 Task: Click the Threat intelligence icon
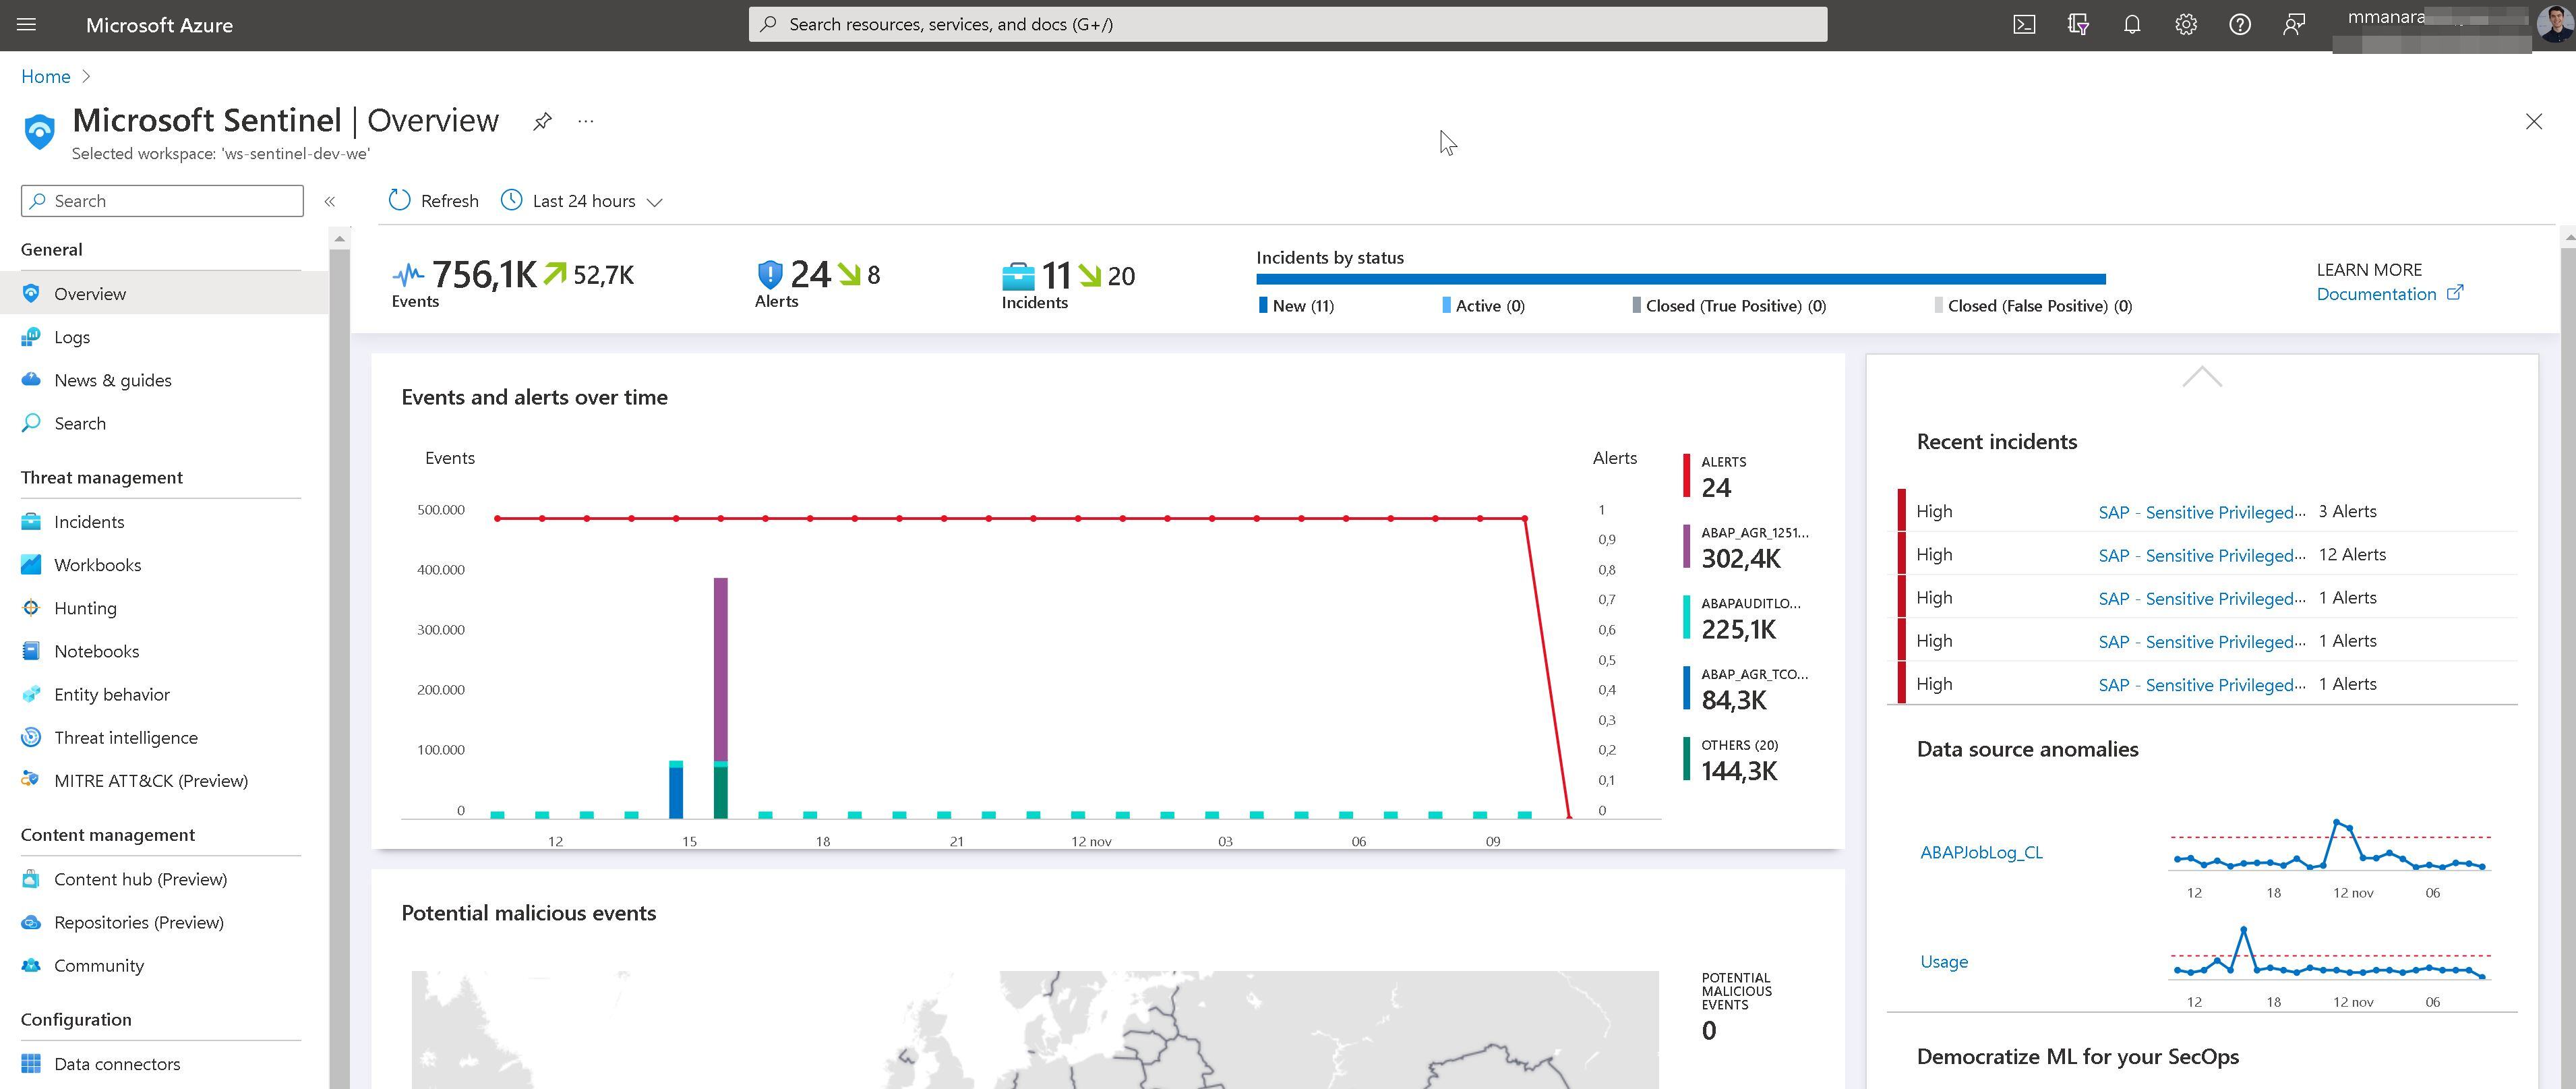[31, 737]
